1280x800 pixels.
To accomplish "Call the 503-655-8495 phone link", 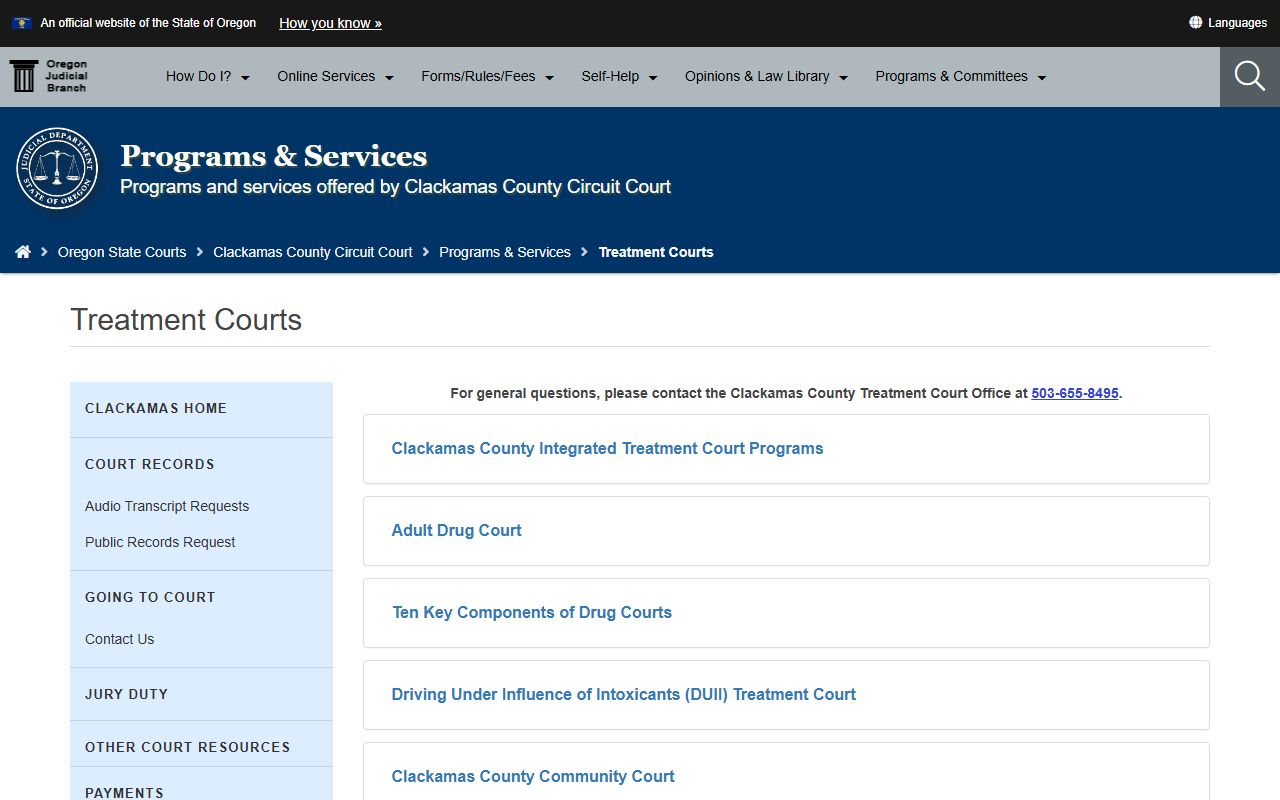I will coord(1075,393).
